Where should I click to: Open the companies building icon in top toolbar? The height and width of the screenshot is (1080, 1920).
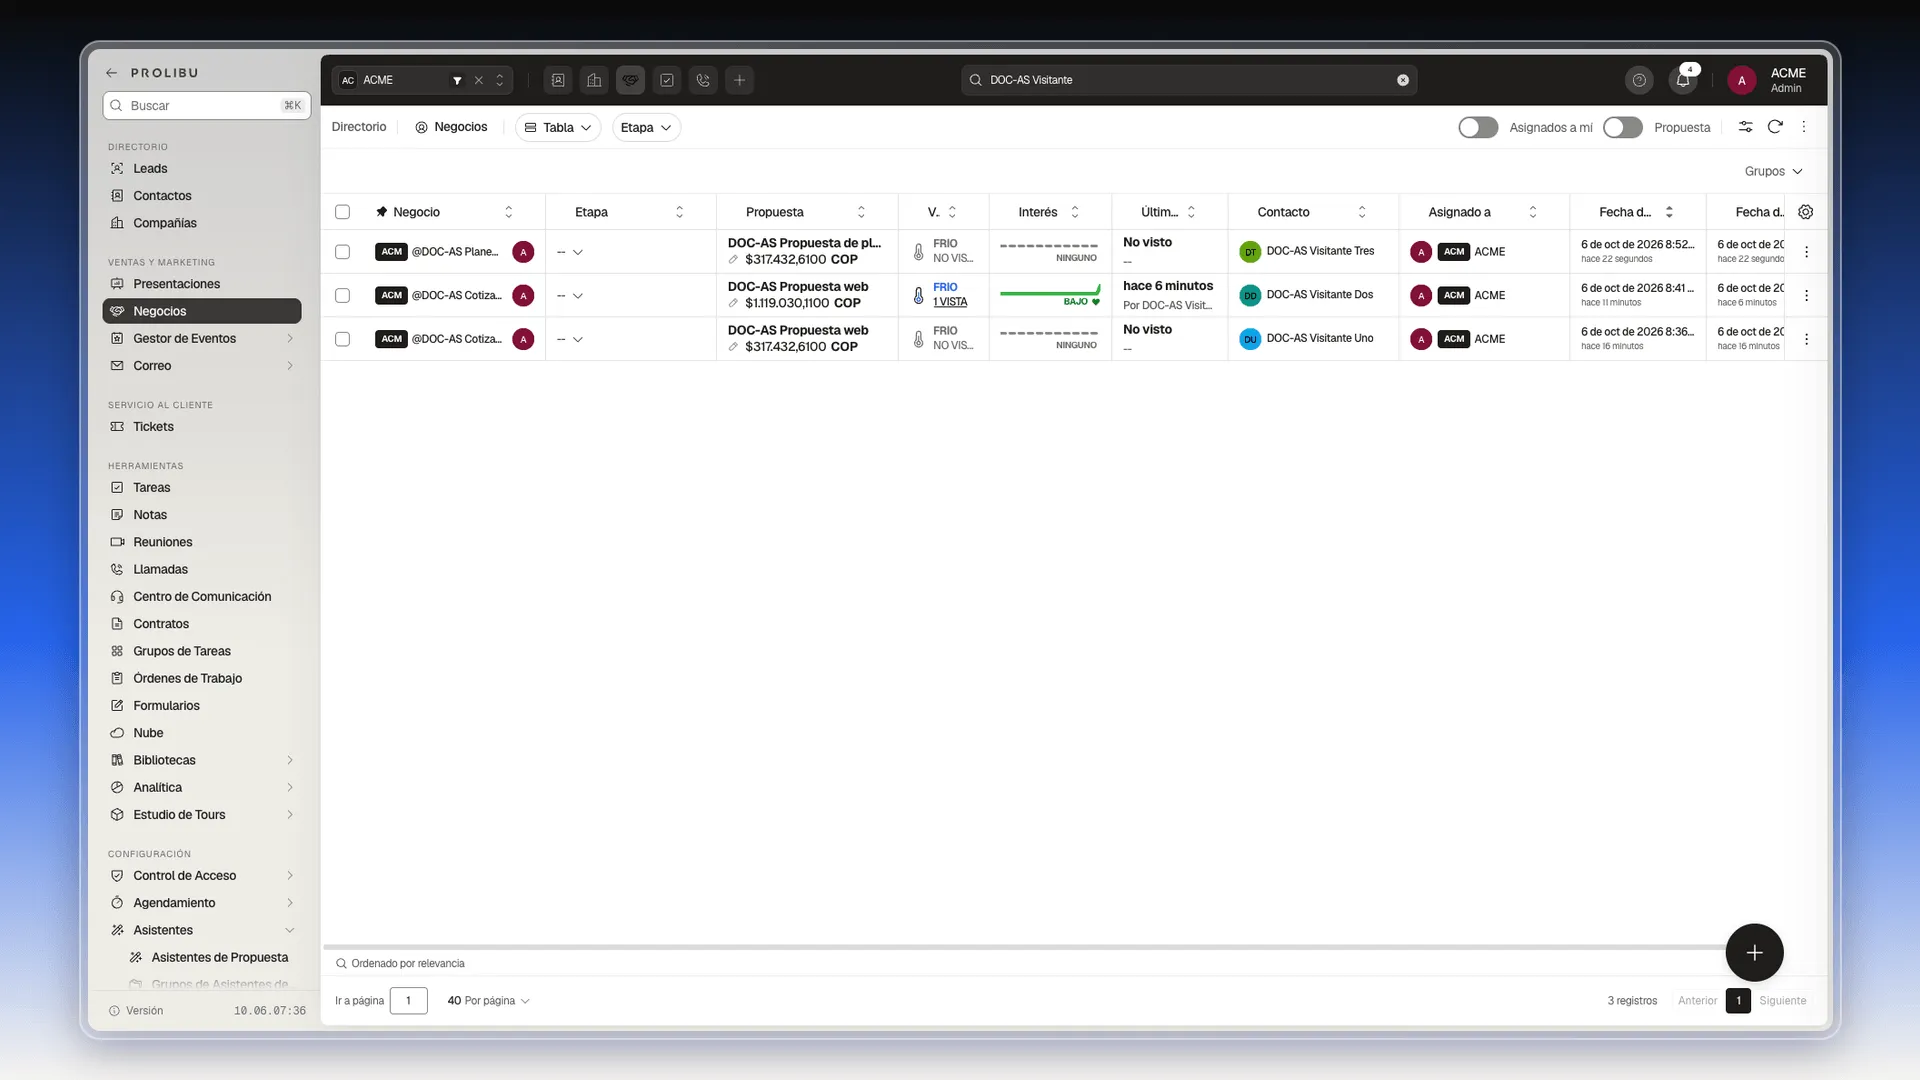(x=594, y=80)
